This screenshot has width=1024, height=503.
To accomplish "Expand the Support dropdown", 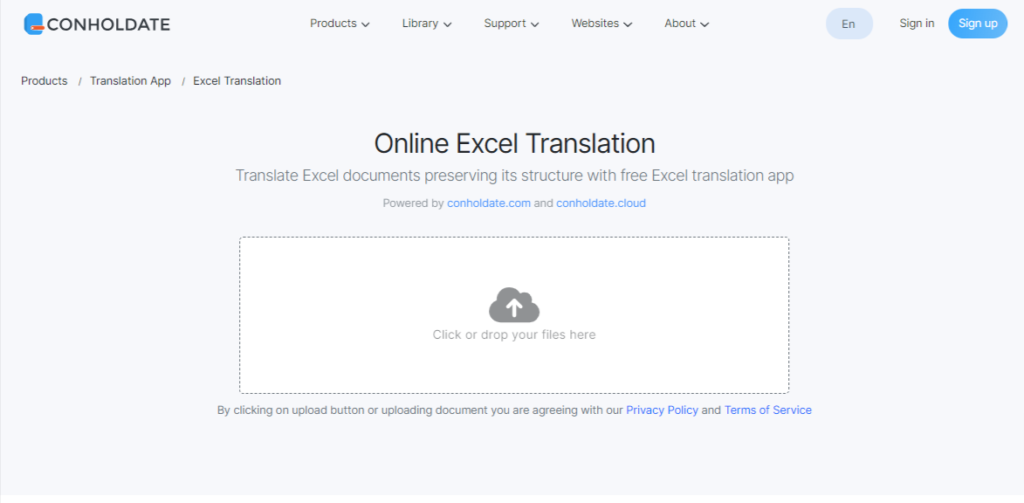I will point(511,23).
